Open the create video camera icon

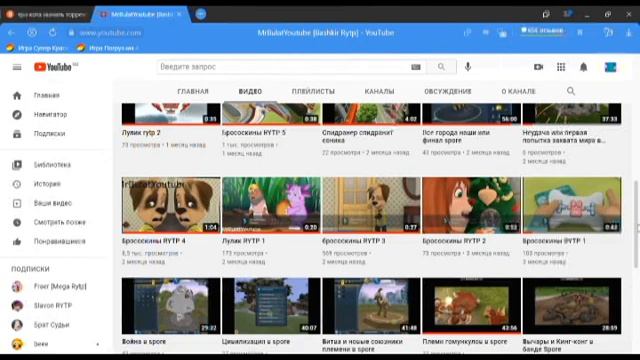tap(538, 67)
